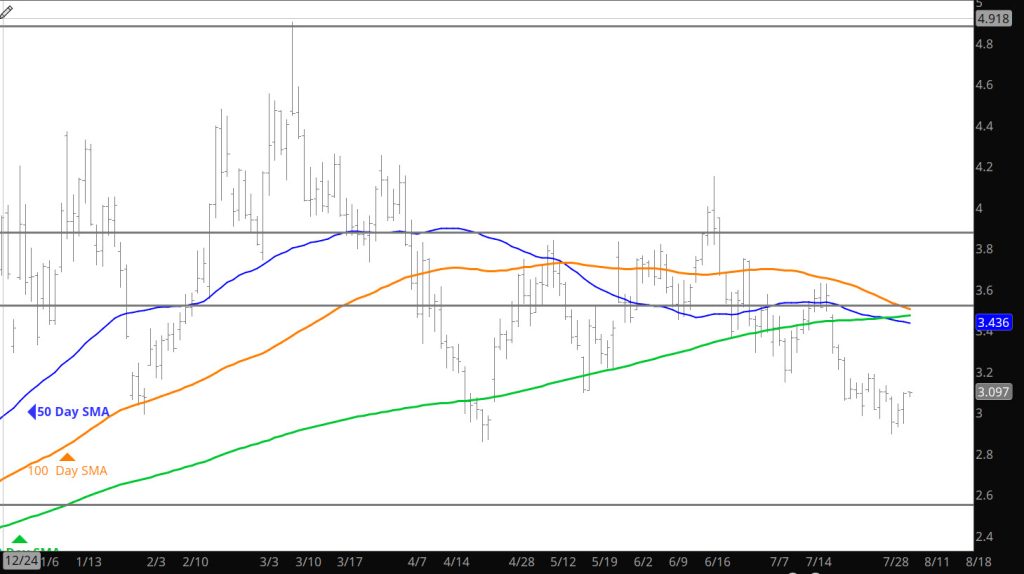Click the 4.918 price tag on axis
The image size is (1024, 574).
993,18
